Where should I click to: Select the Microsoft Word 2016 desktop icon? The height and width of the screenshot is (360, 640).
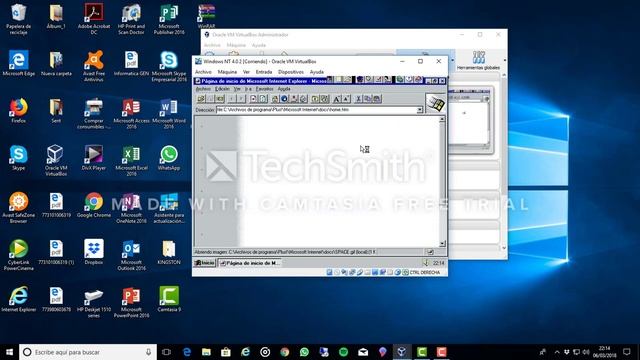click(x=169, y=113)
